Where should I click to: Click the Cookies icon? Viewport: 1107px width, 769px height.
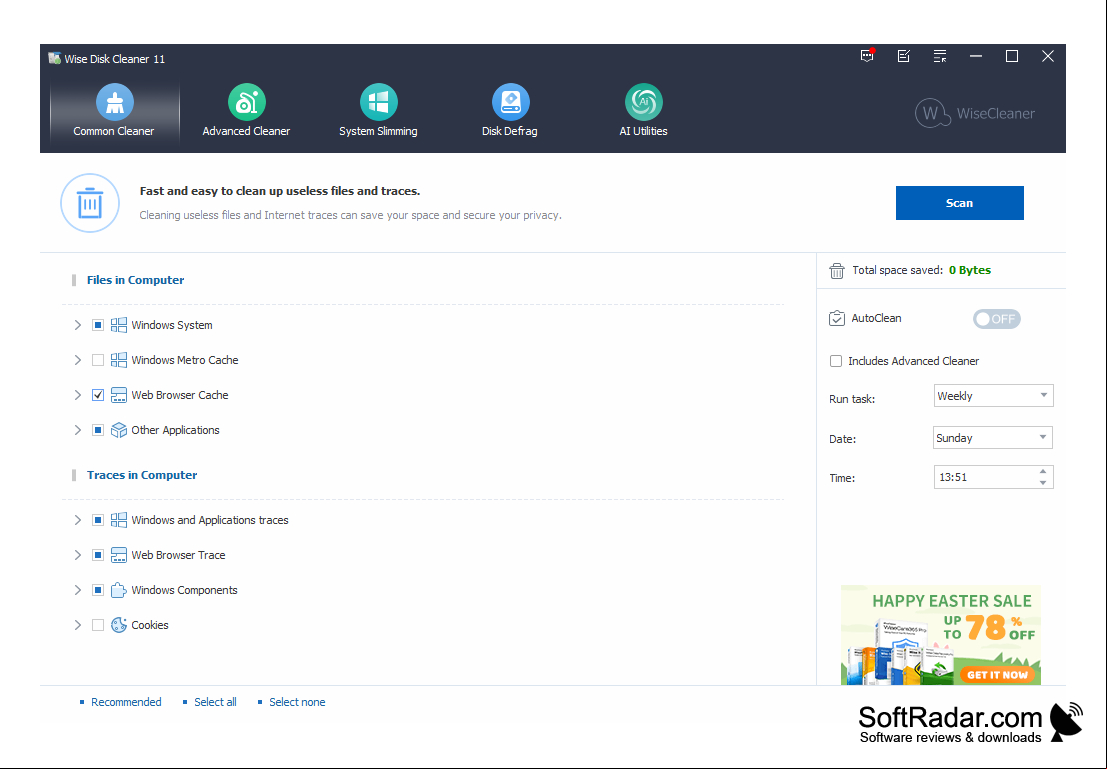click(x=119, y=625)
